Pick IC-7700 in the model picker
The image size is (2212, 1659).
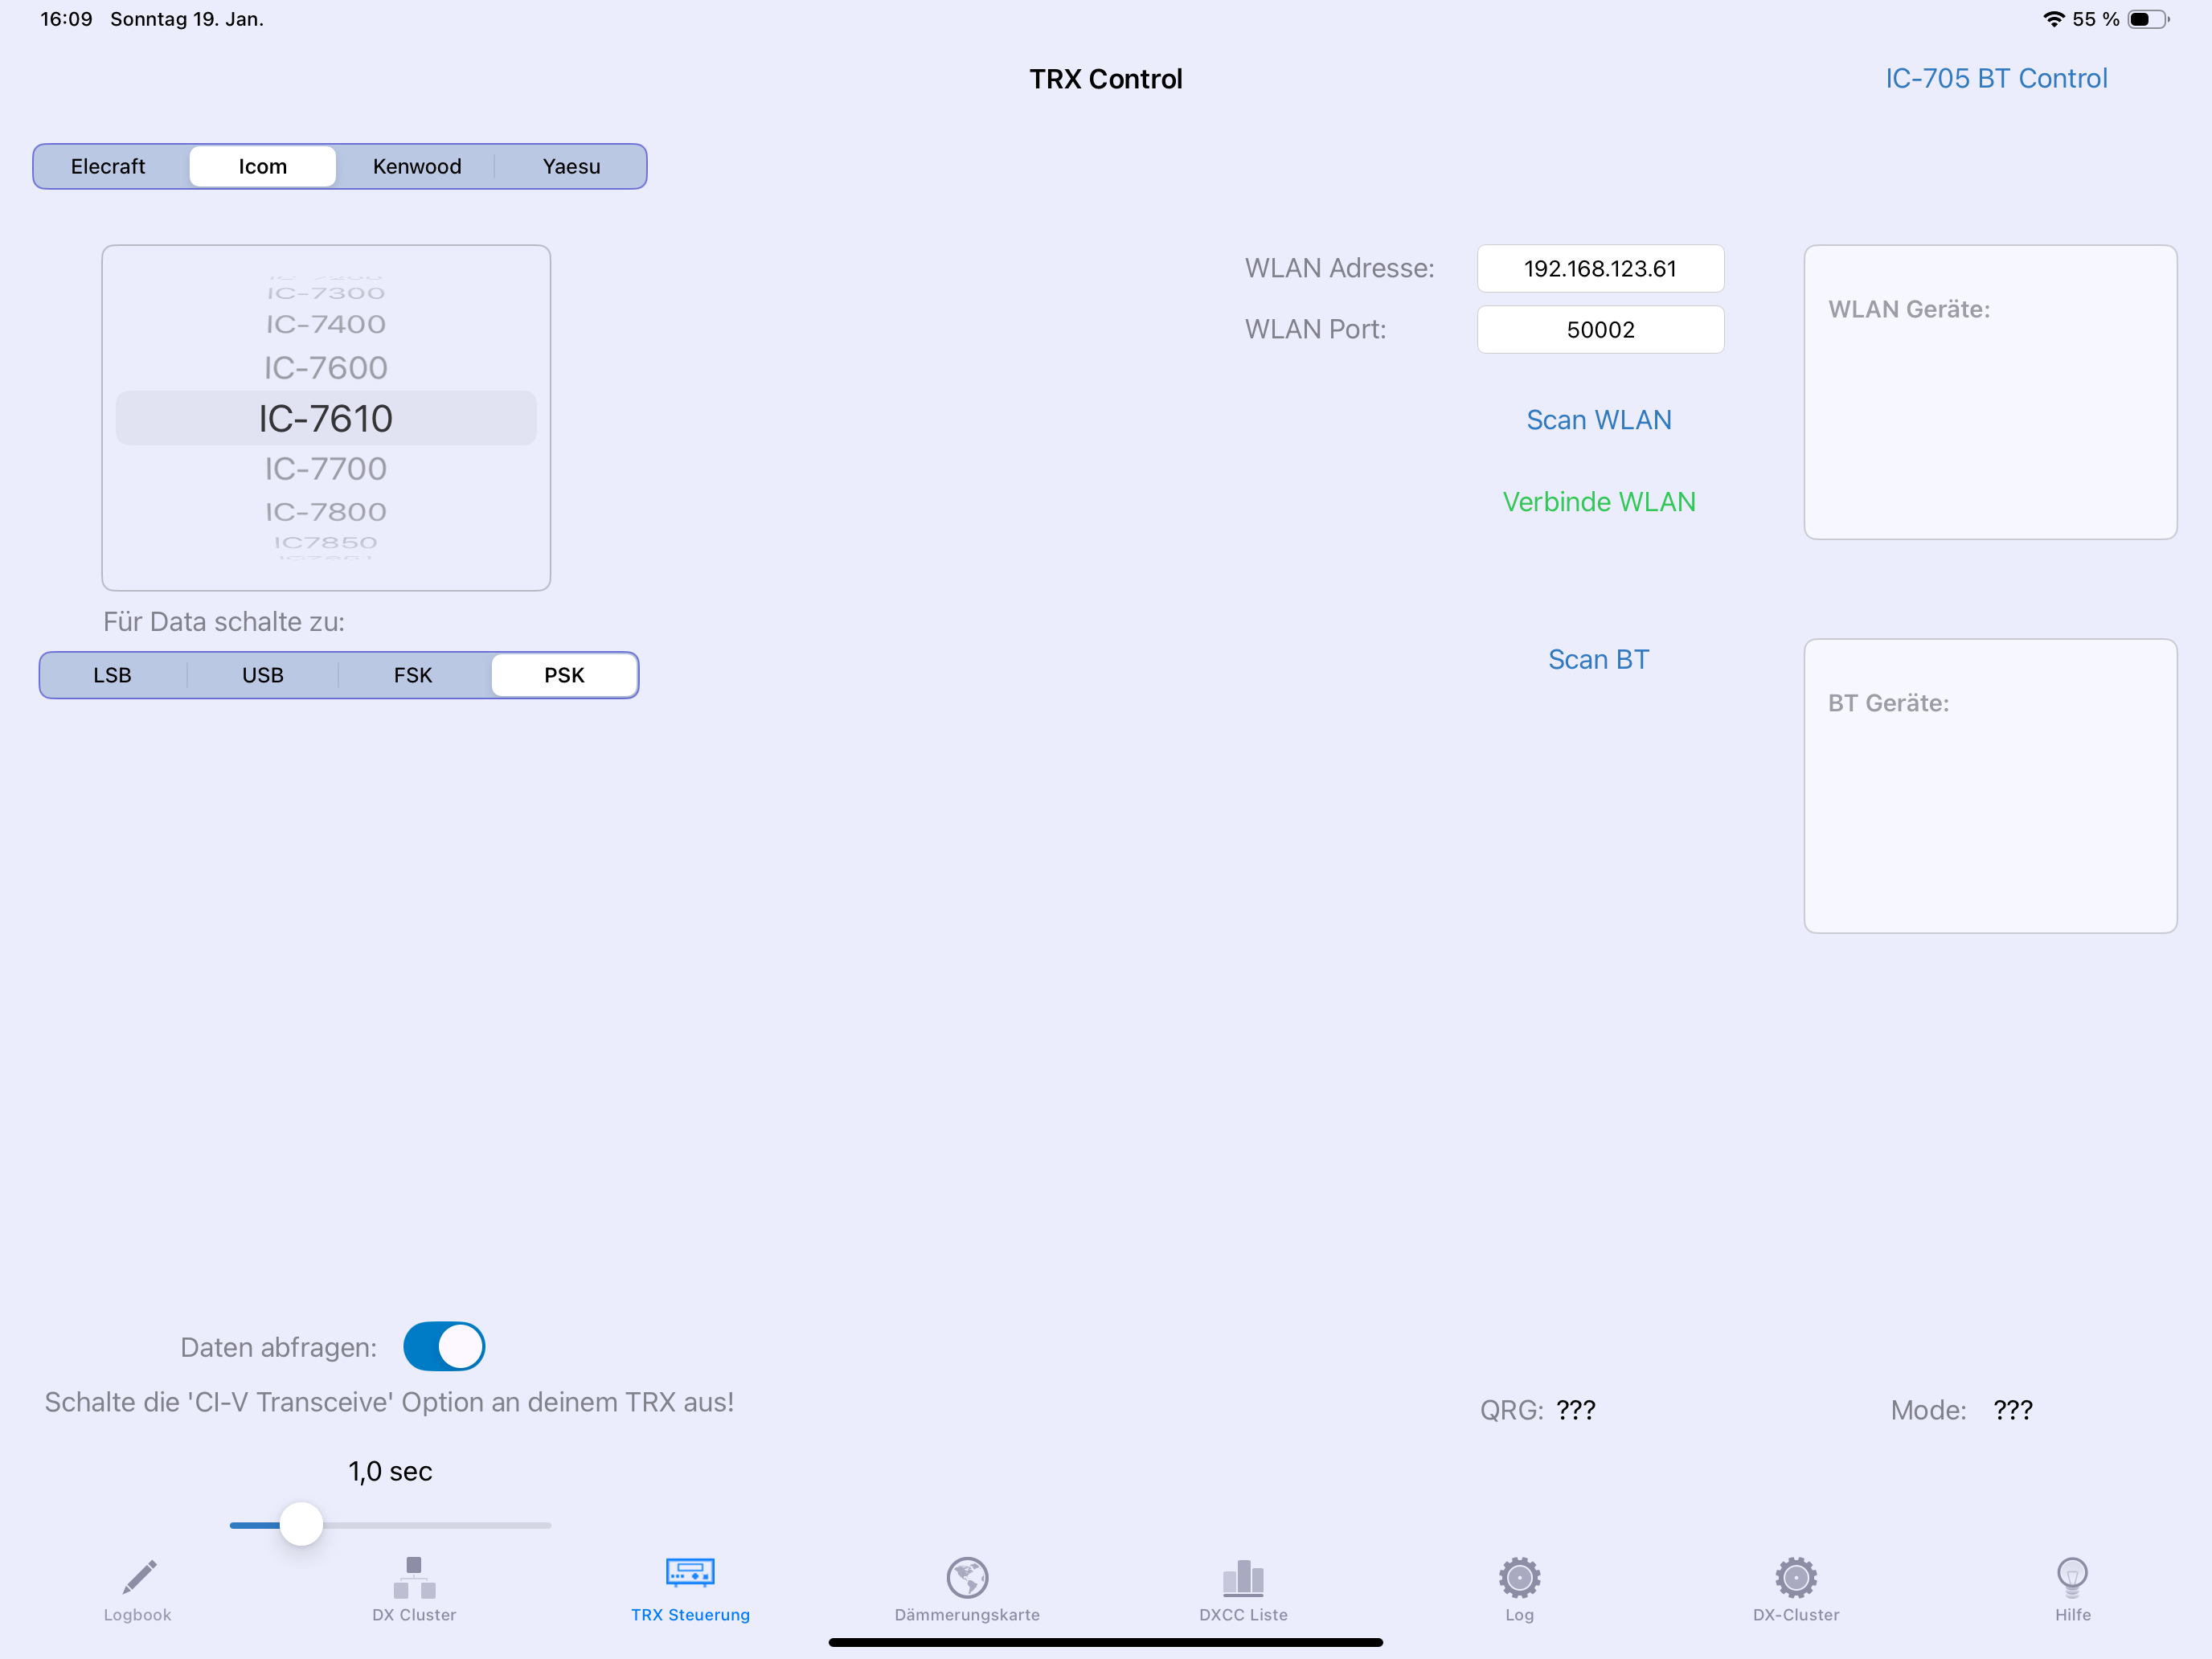[326, 469]
